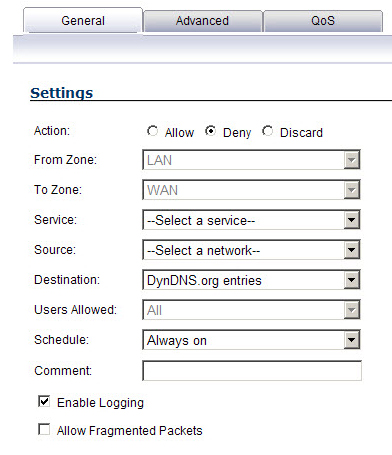The width and height of the screenshot is (392, 455).
Task: Click the 'Always on' schedule box
Action: point(251,340)
